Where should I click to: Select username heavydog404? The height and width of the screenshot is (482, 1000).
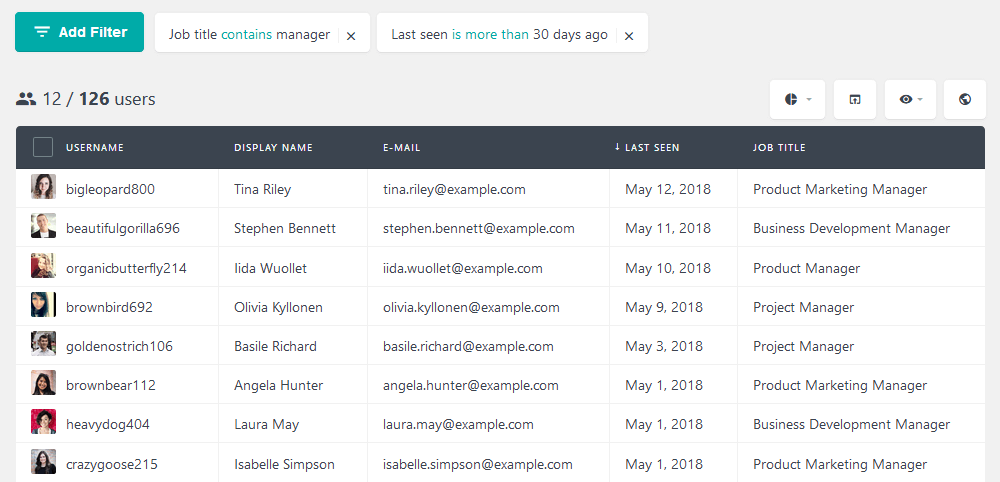(108, 424)
